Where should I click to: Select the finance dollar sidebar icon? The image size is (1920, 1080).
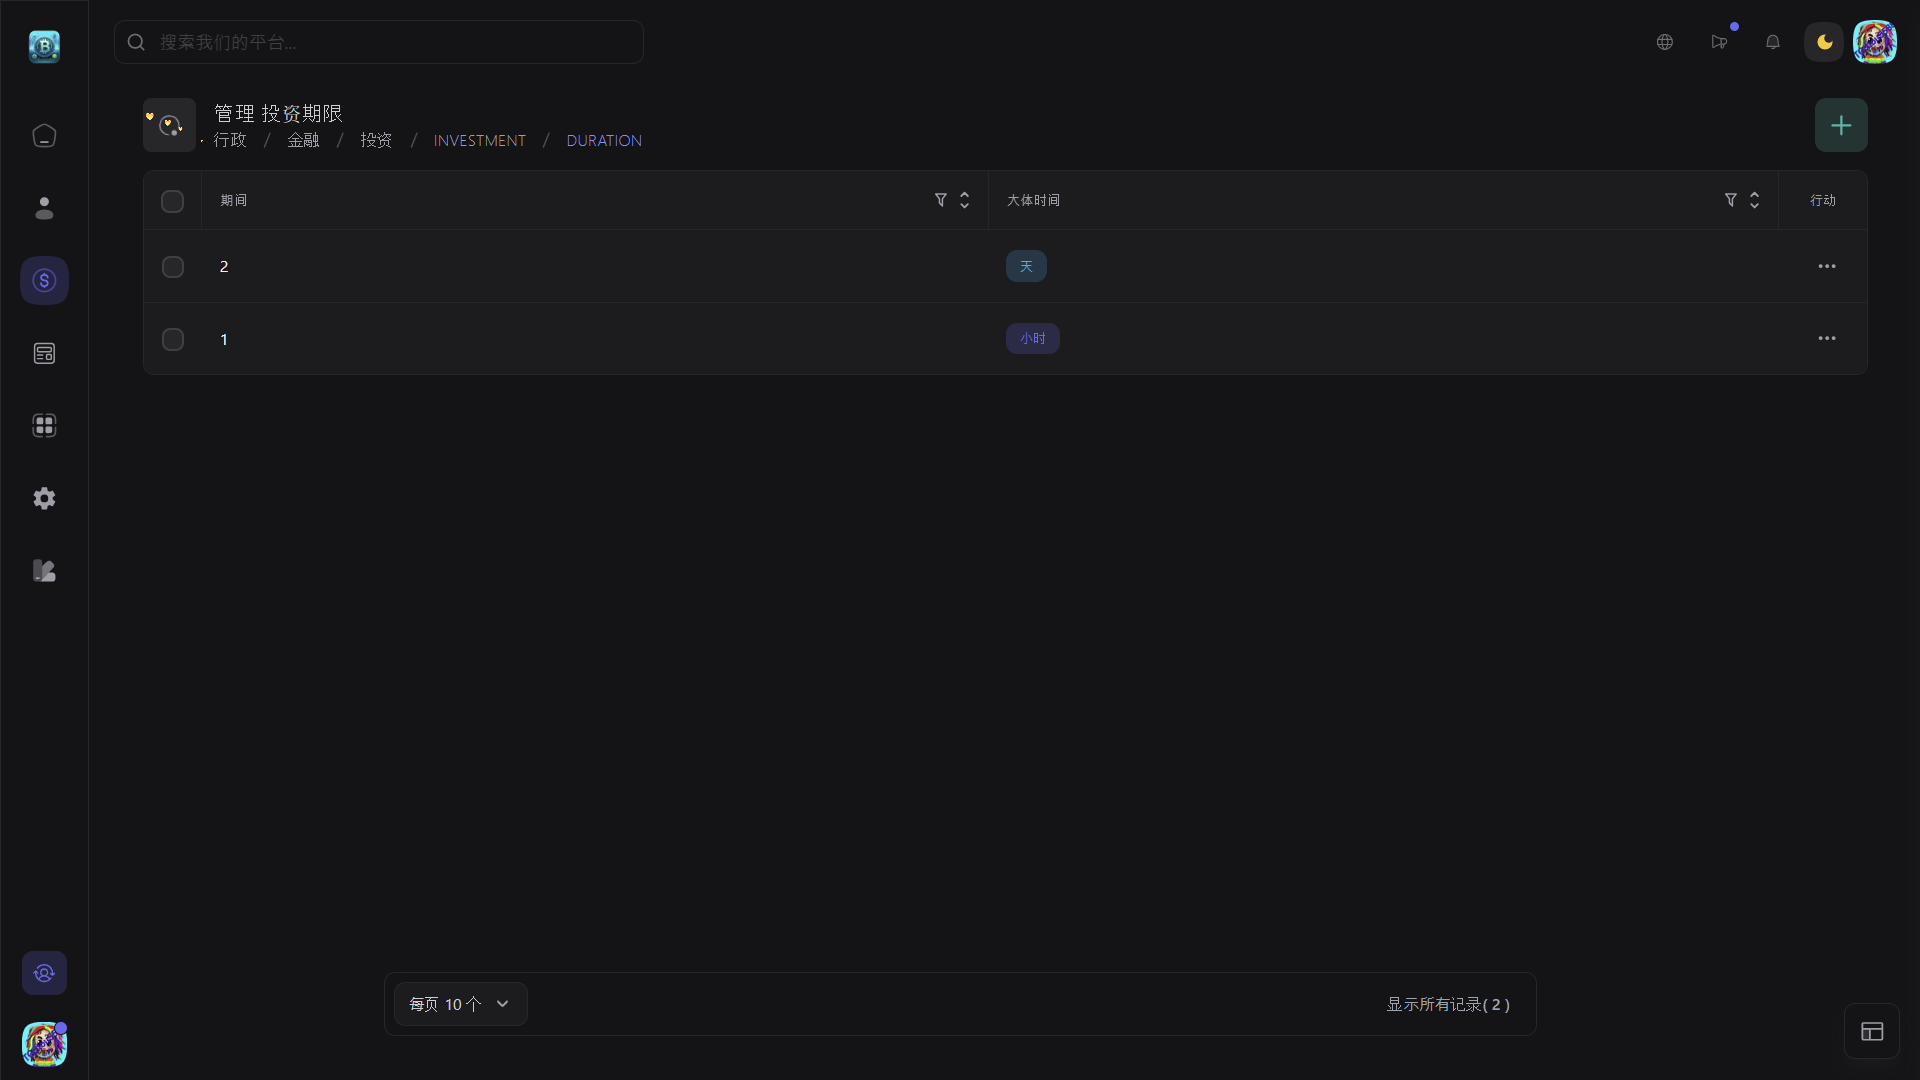pos(44,281)
